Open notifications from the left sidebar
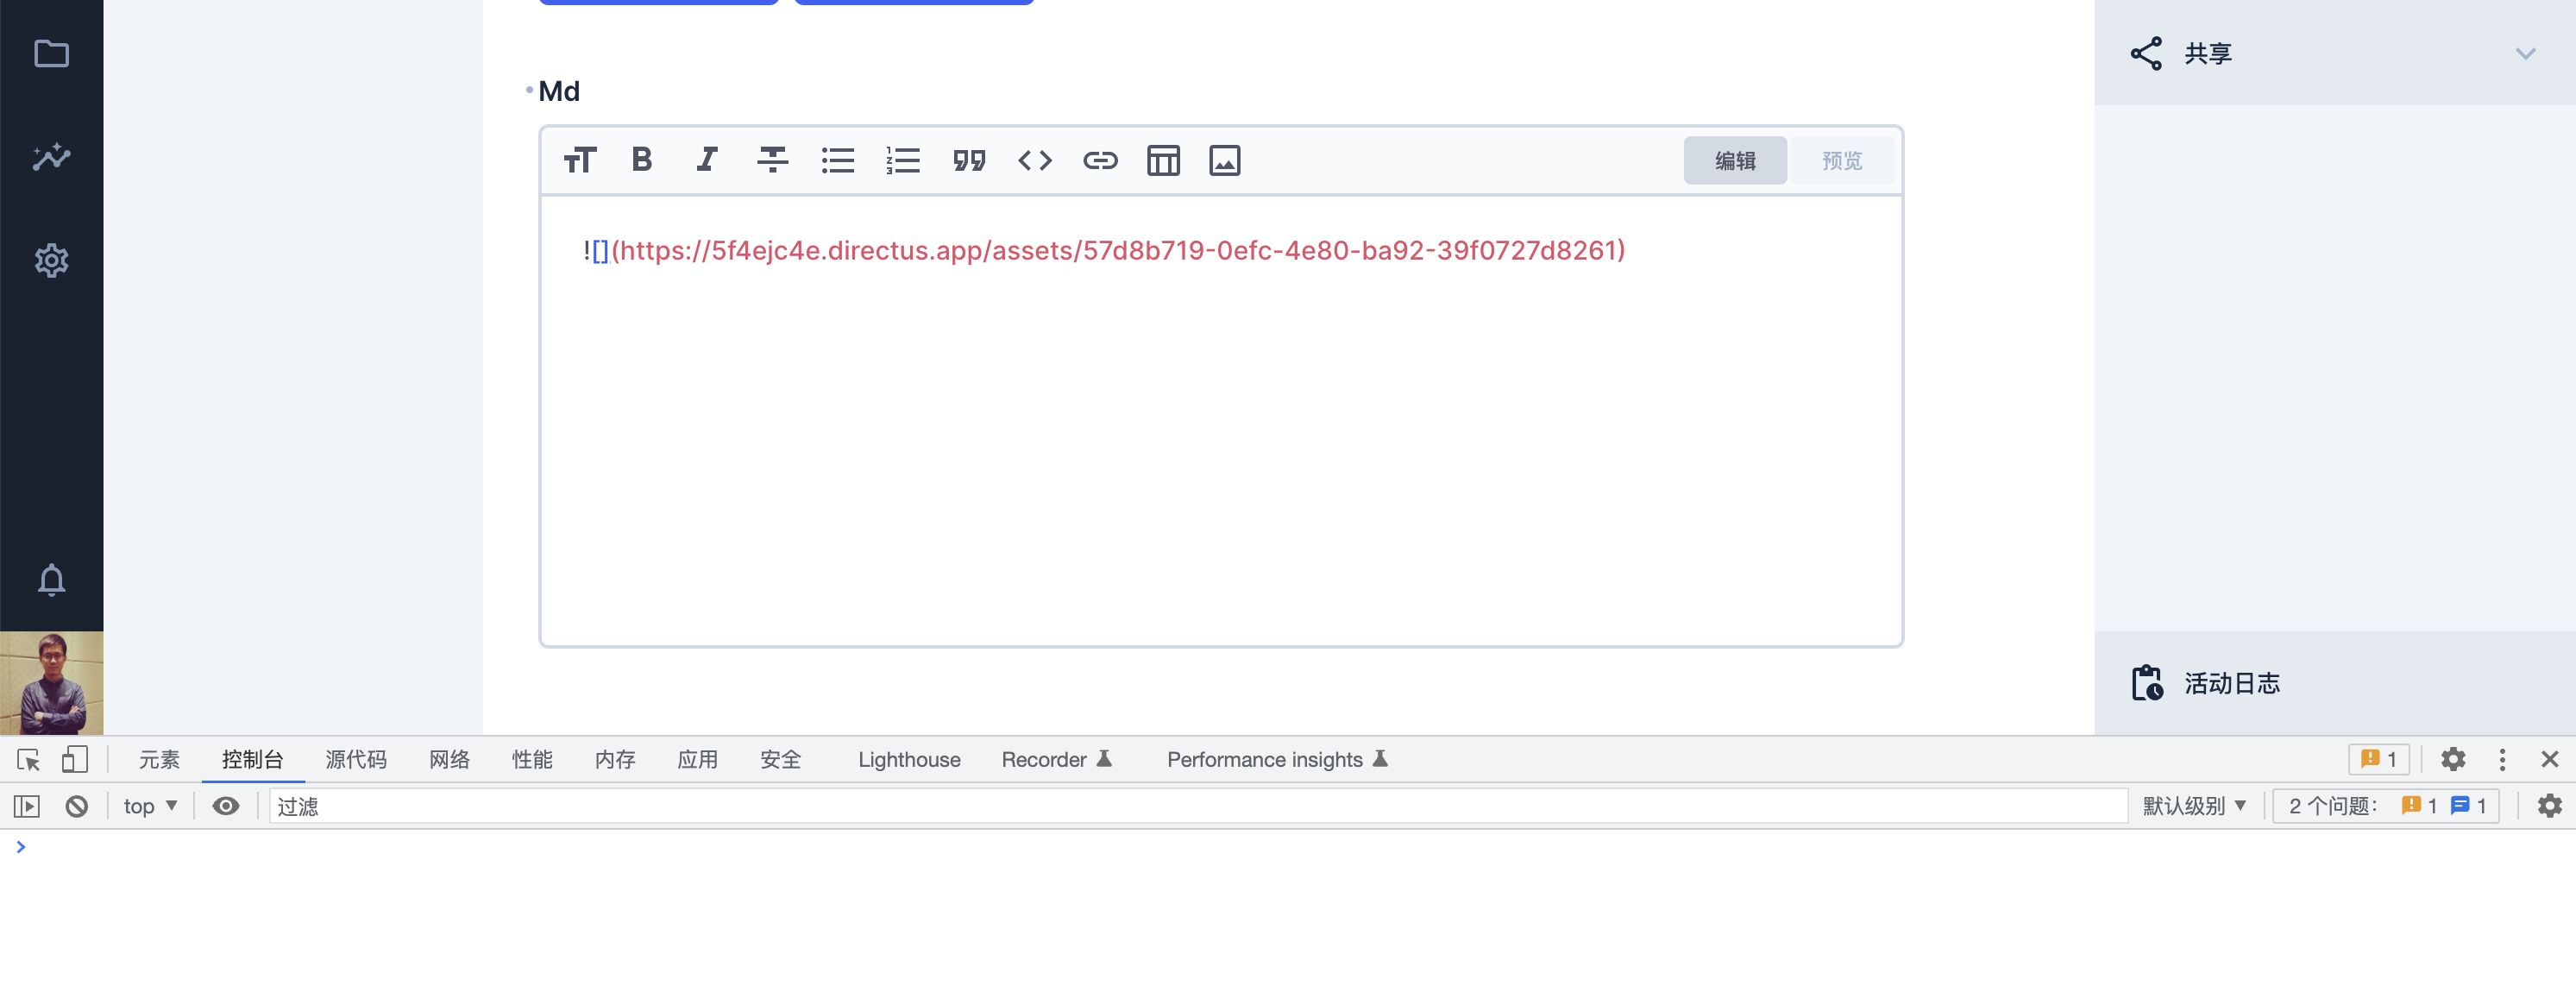 (51, 580)
